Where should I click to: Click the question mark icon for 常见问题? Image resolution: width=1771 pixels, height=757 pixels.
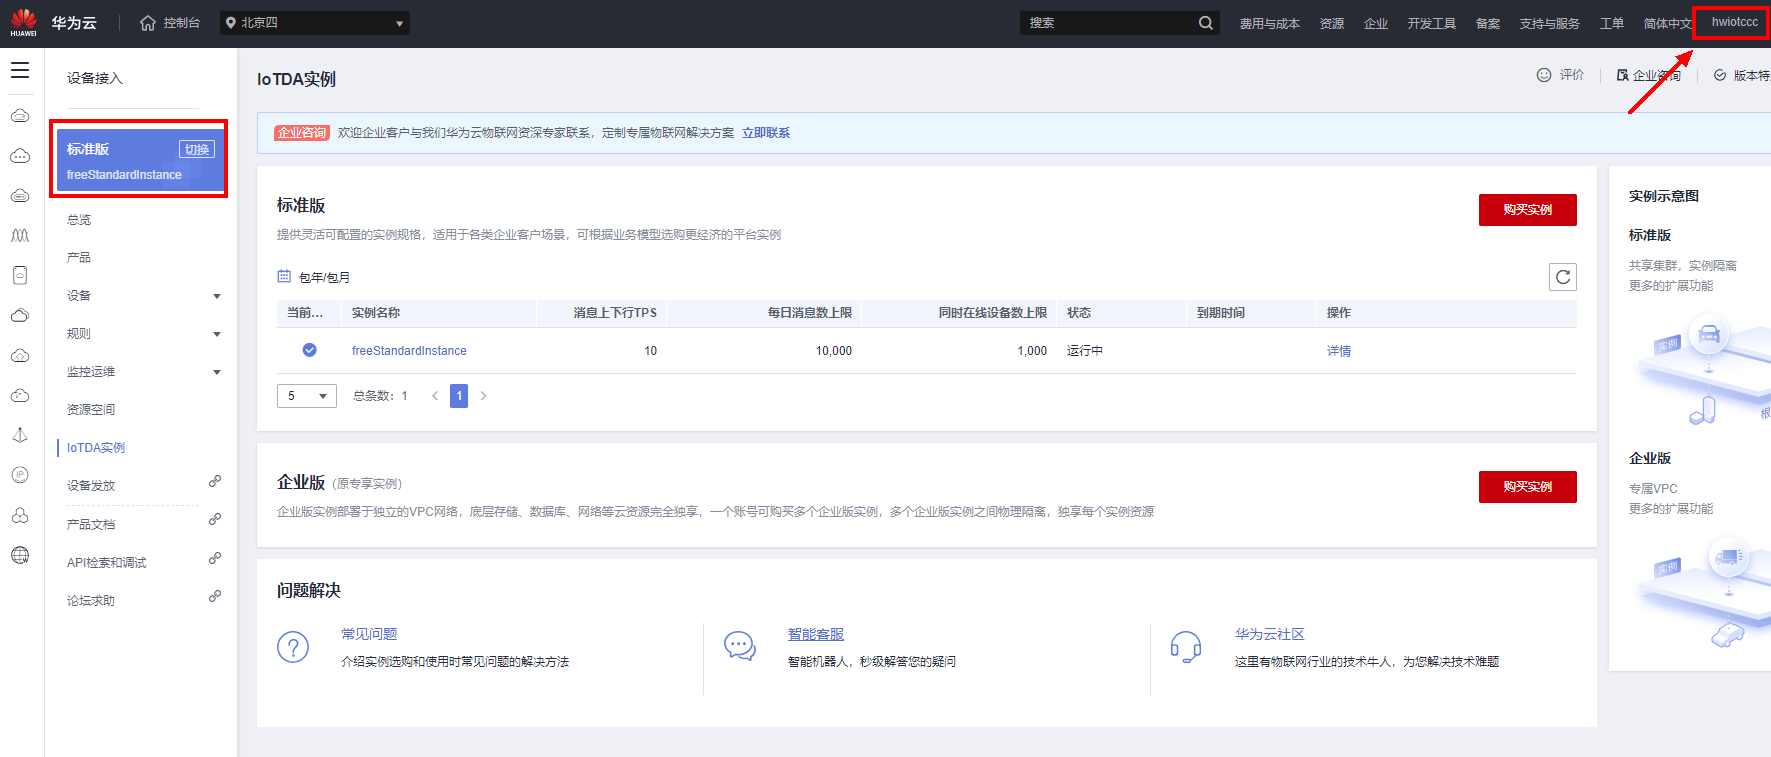click(x=293, y=647)
